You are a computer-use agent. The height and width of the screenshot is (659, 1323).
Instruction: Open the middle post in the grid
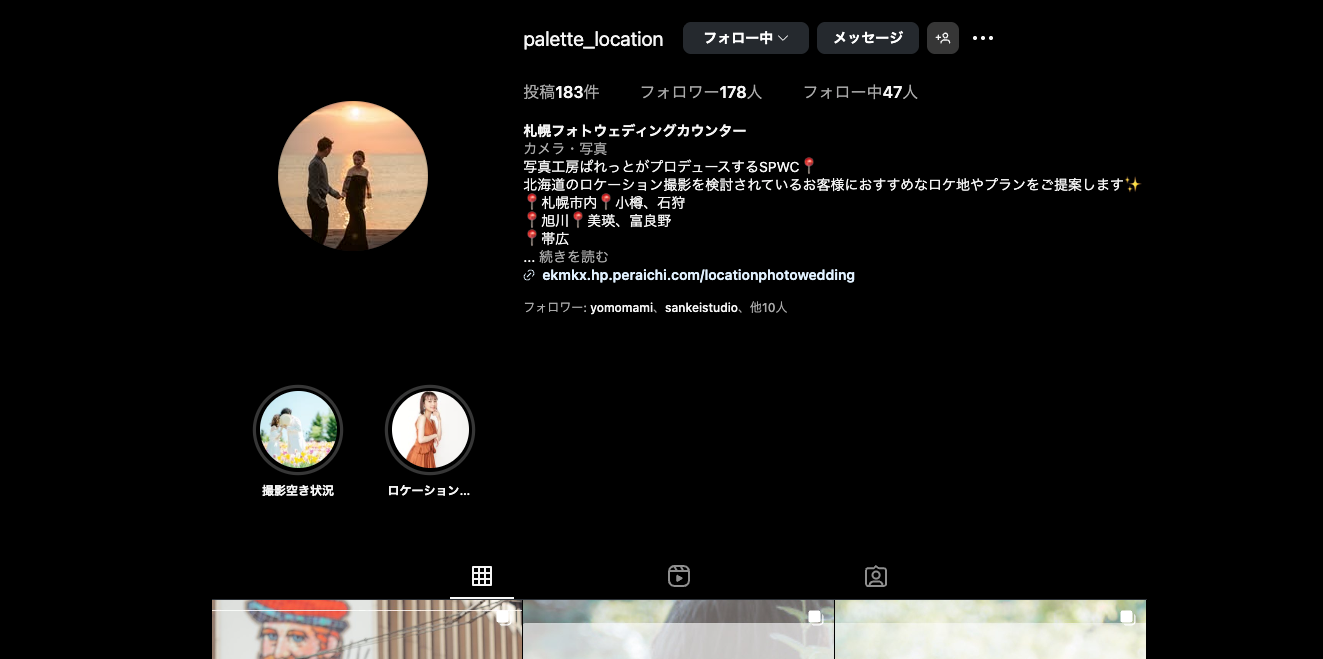coord(678,630)
